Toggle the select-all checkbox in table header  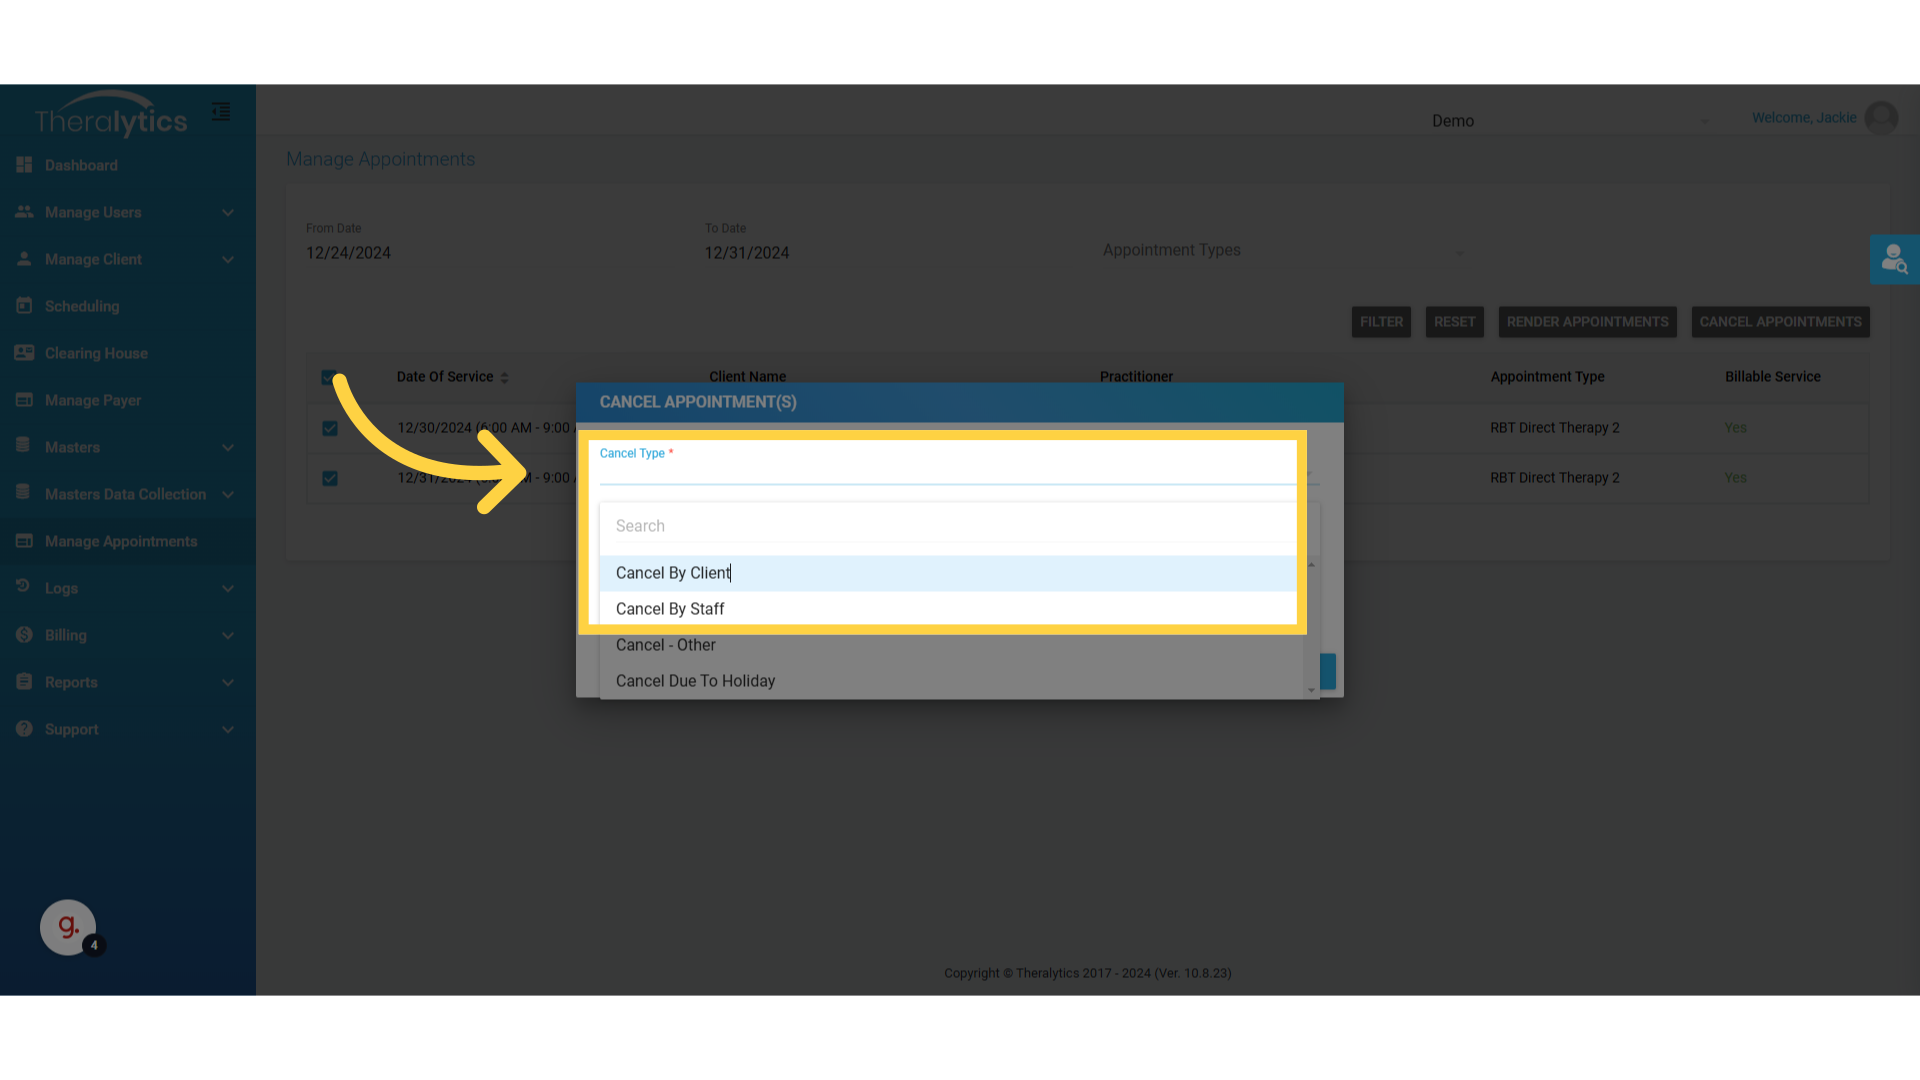click(328, 377)
